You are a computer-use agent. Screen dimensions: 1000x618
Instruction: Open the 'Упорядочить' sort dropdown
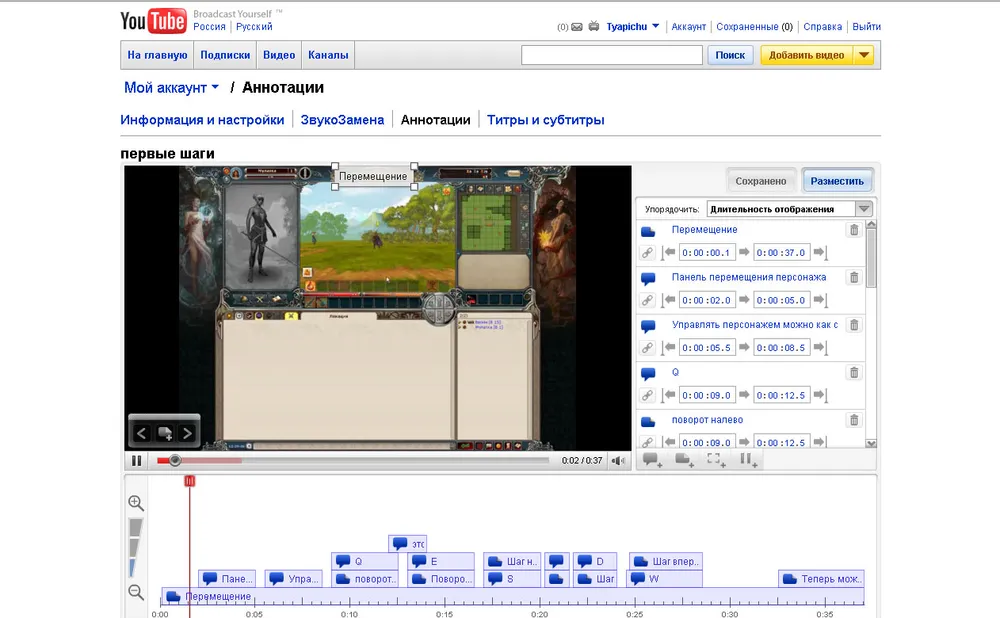[x=789, y=209]
